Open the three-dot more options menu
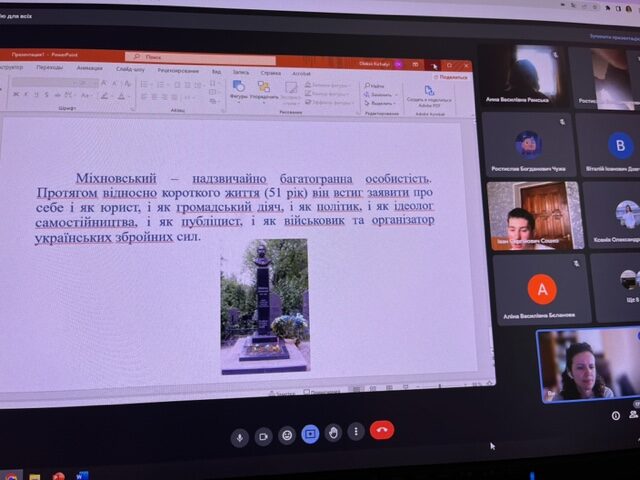The image size is (640, 480). (x=356, y=432)
